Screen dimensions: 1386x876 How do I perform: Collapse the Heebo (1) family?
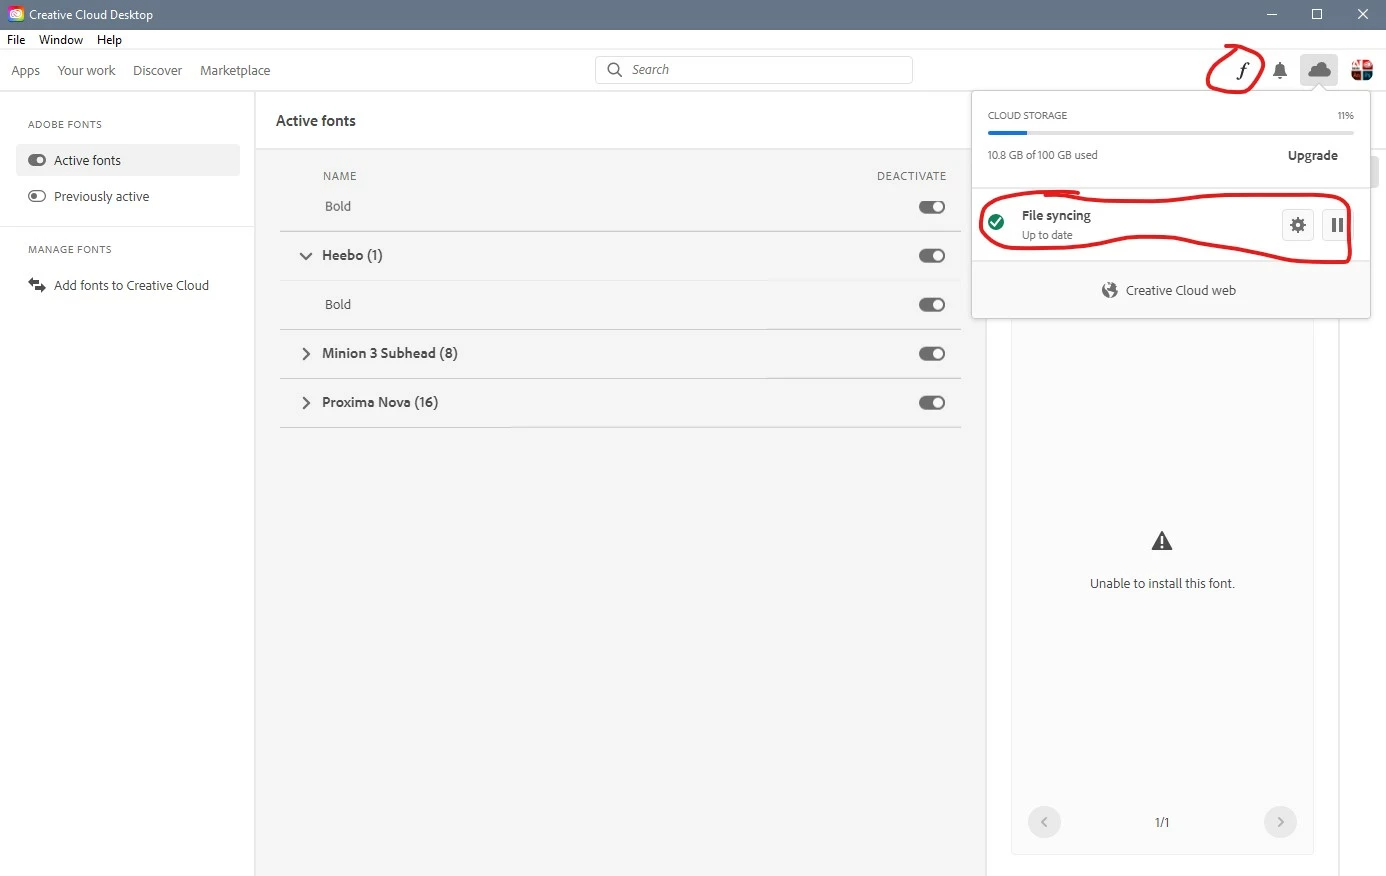tap(306, 256)
